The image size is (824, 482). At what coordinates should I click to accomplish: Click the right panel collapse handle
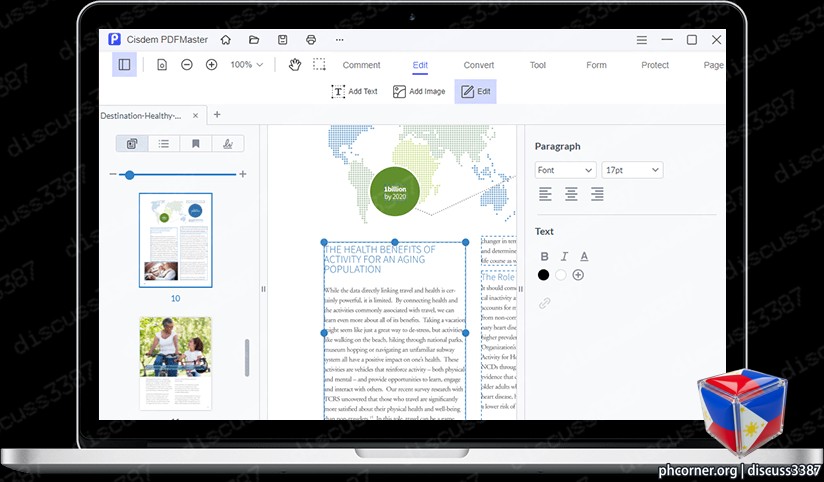(520, 289)
